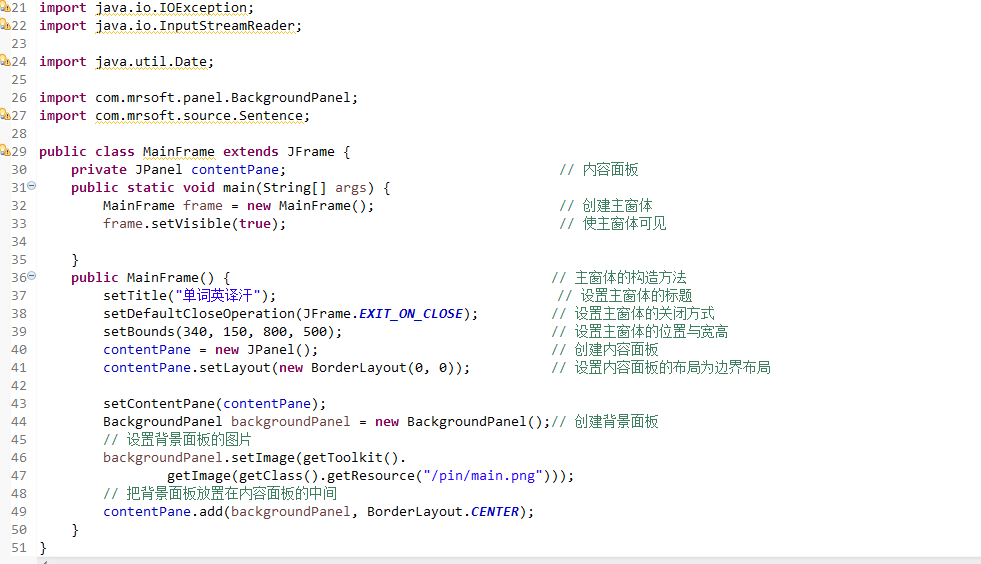Place cursor on java.io.IOException import
981x564 pixels.
click(171, 8)
